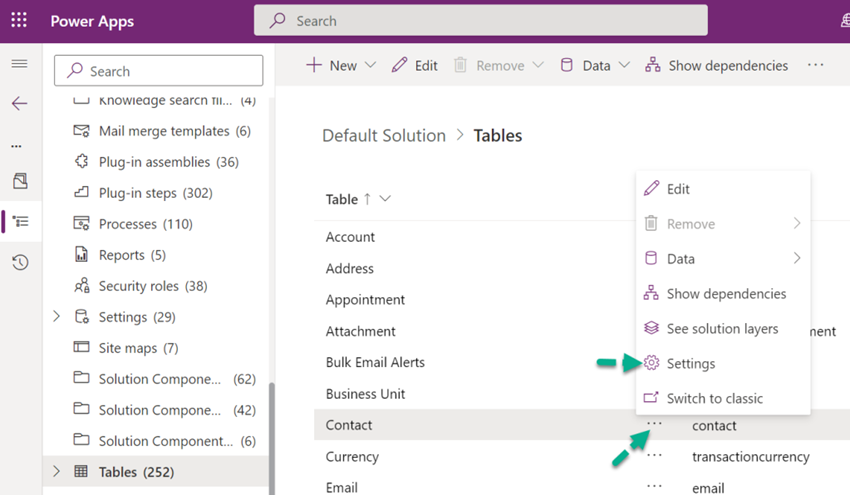The image size is (850, 495).
Task: Open the Attachment table
Action: (360, 331)
